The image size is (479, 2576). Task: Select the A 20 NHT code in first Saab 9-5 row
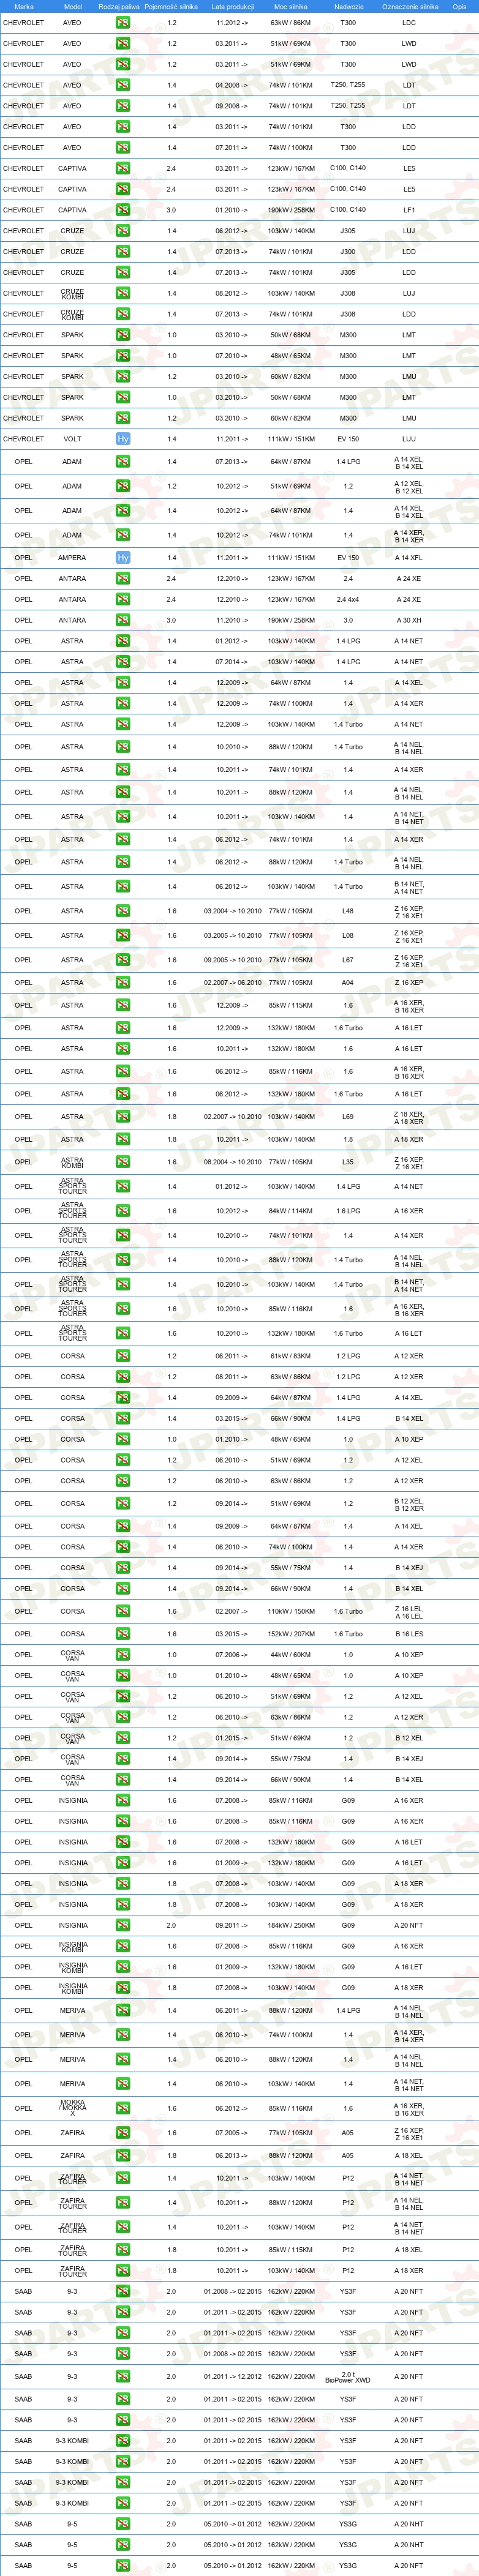[409, 2524]
